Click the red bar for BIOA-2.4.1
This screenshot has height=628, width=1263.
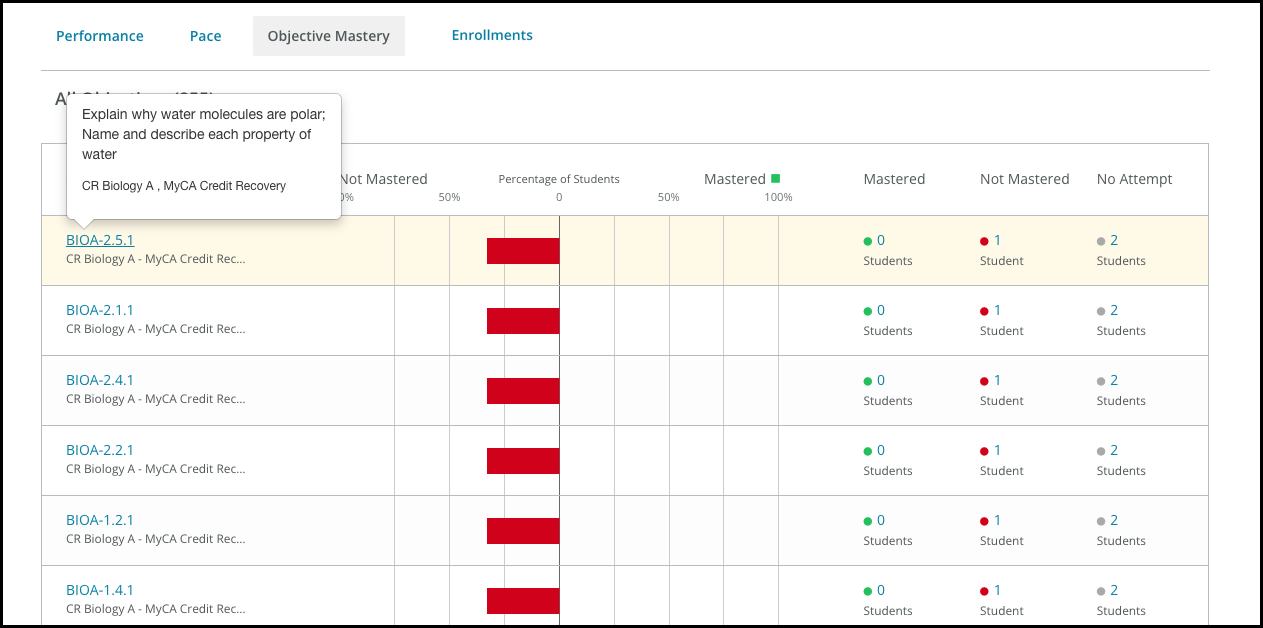pos(523,391)
